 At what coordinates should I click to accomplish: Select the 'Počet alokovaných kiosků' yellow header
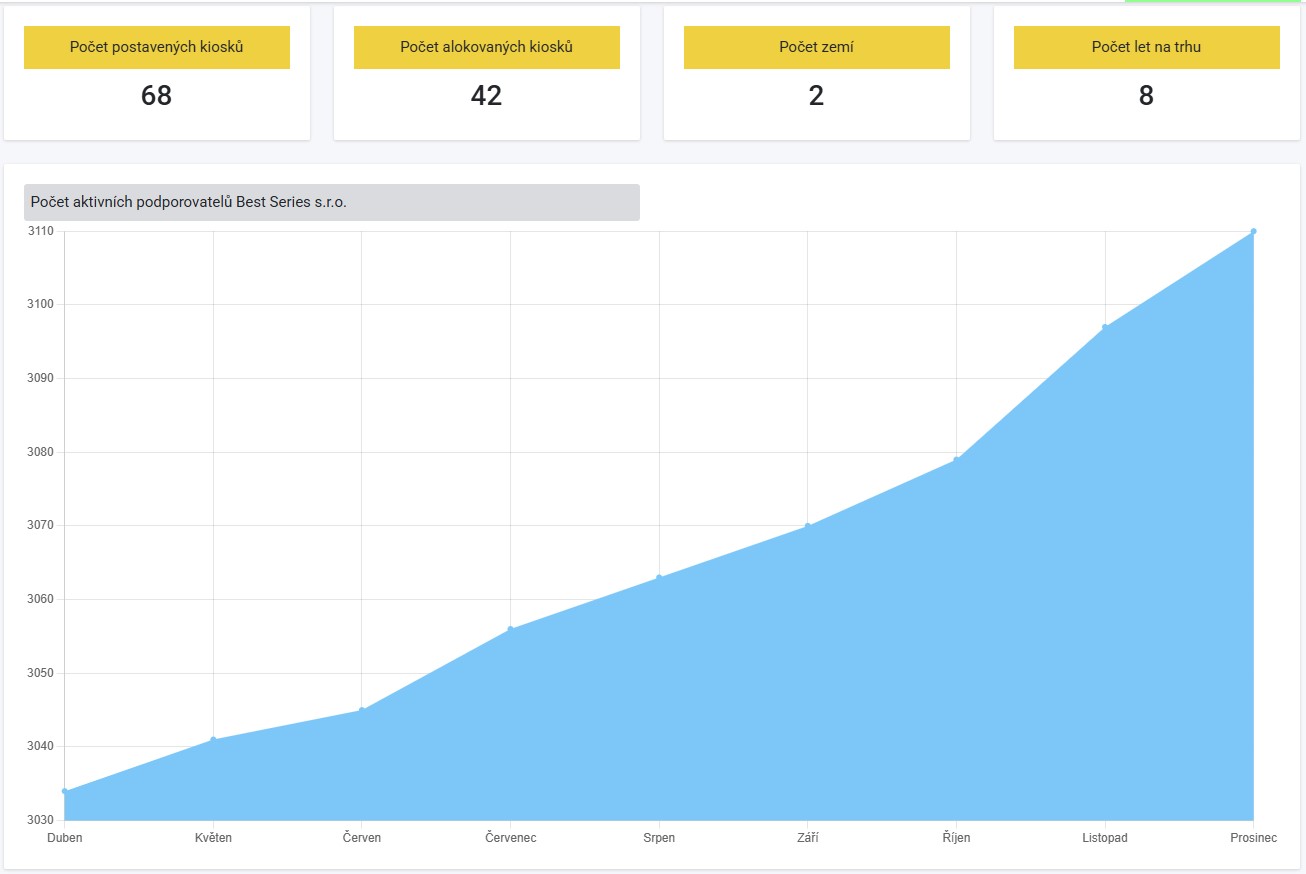[x=486, y=47]
